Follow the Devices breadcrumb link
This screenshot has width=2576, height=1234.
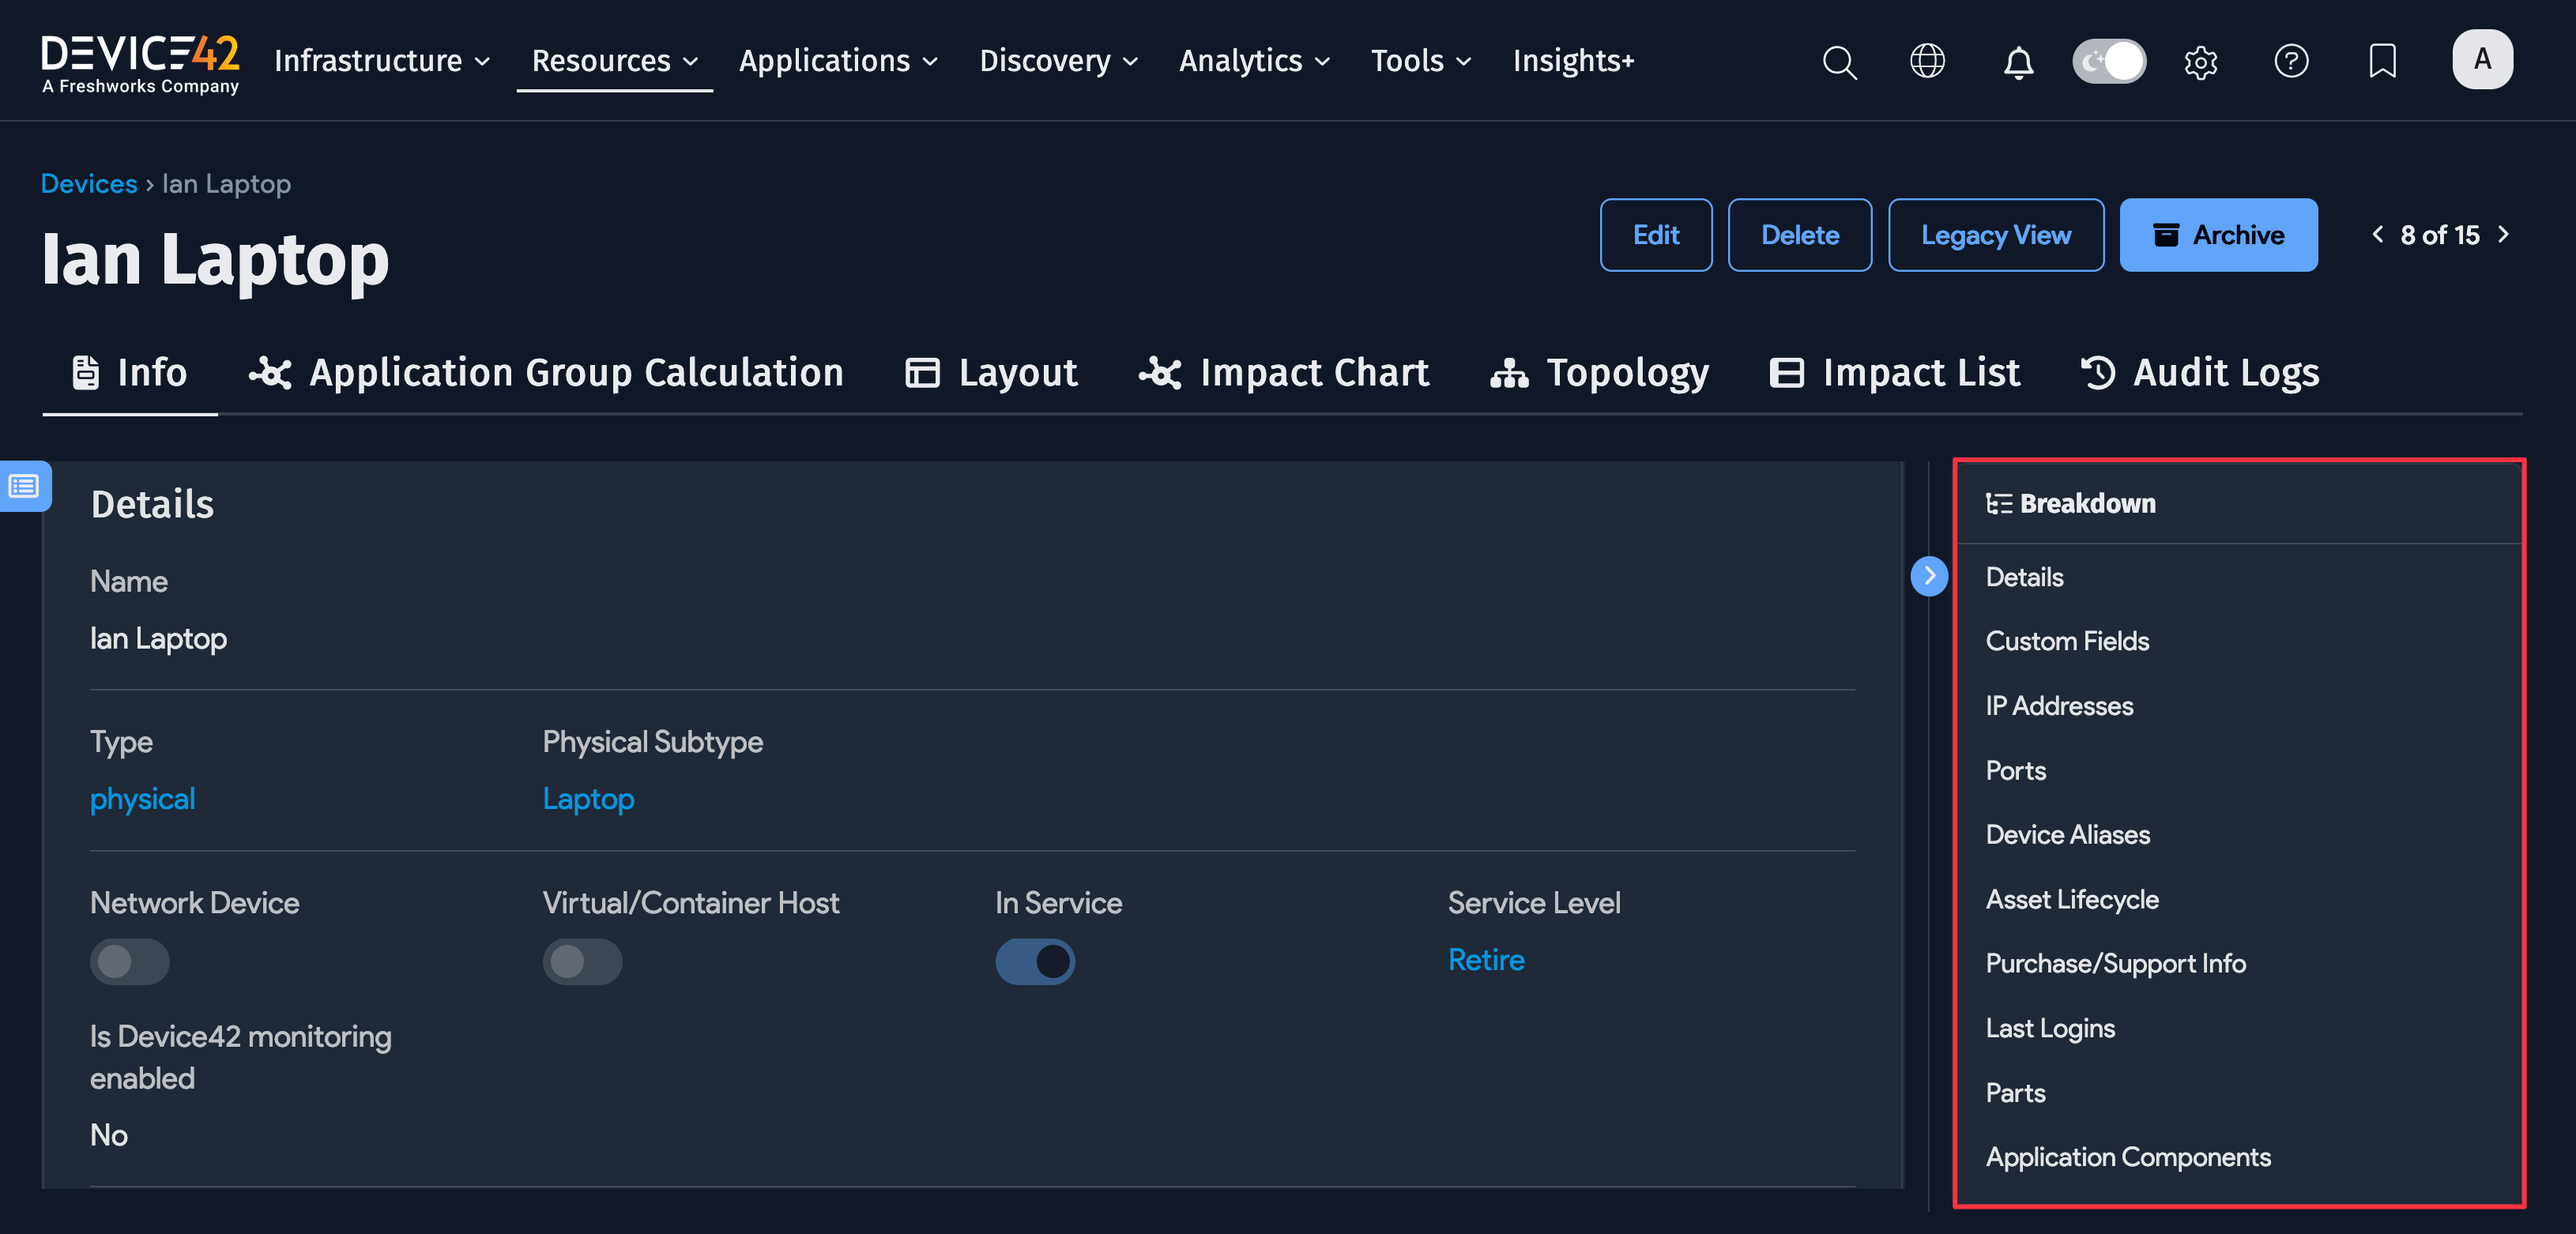click(89, 184)
